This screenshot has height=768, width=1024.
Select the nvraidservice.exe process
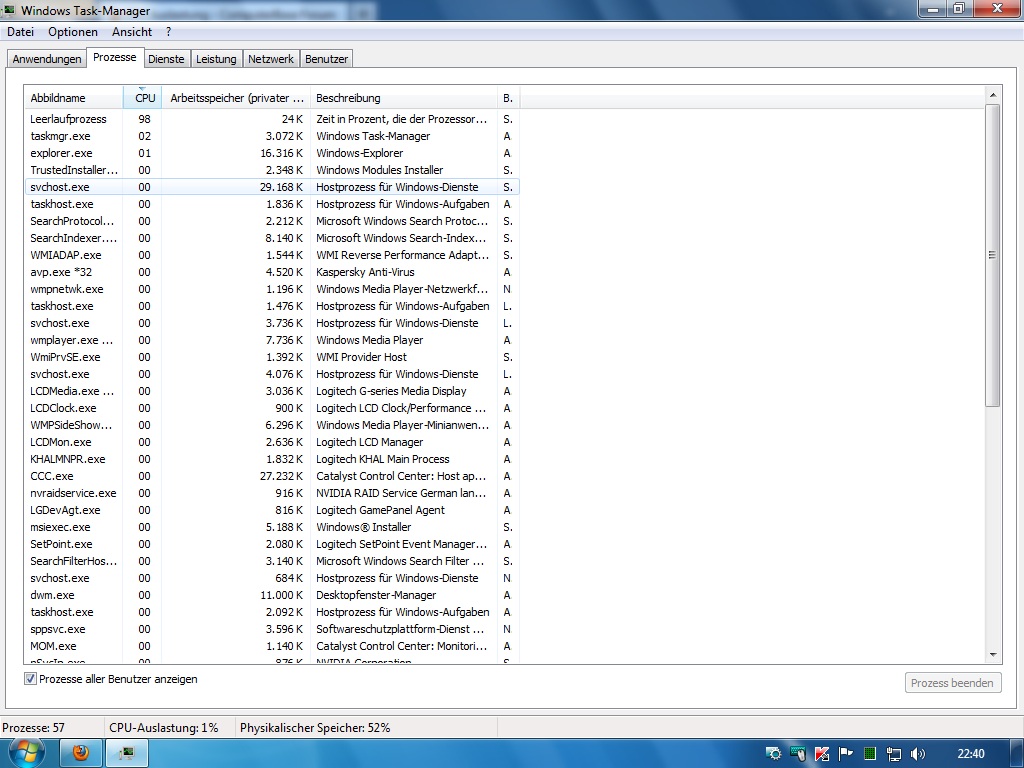tap(272, 493)
